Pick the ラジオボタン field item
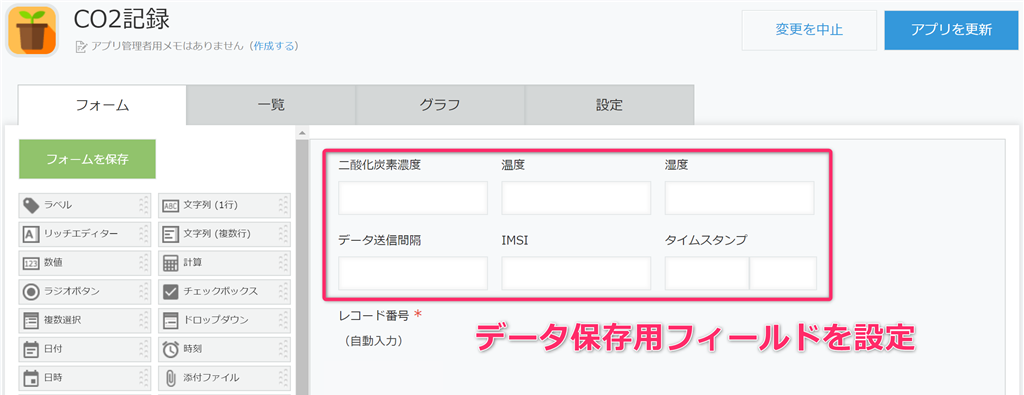The image size is (1024, 395). pos(85,291)
